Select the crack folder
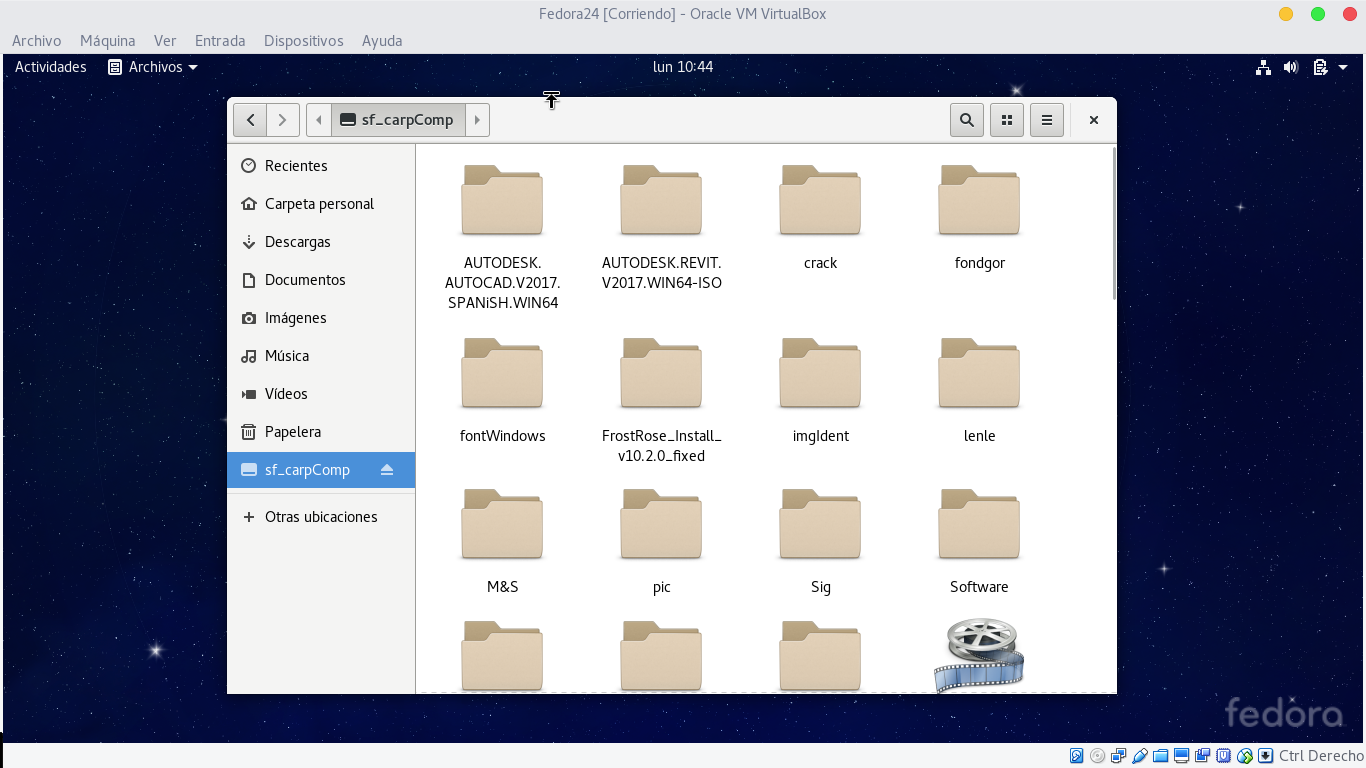This screenshot has width=1366, height=768. [x=820, y=218]
